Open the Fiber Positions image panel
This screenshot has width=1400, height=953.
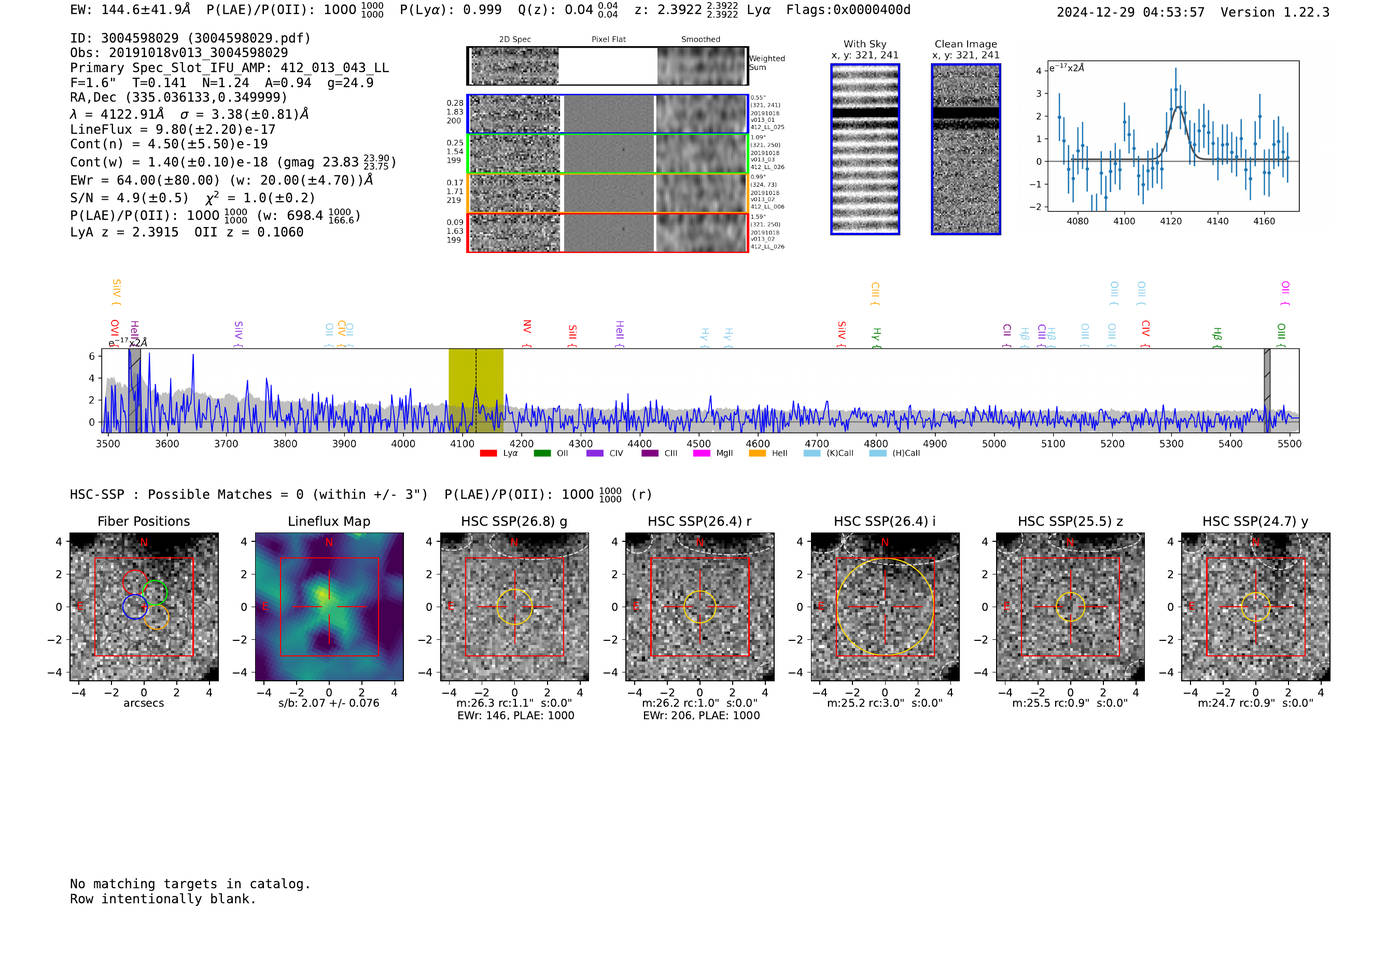144,607
